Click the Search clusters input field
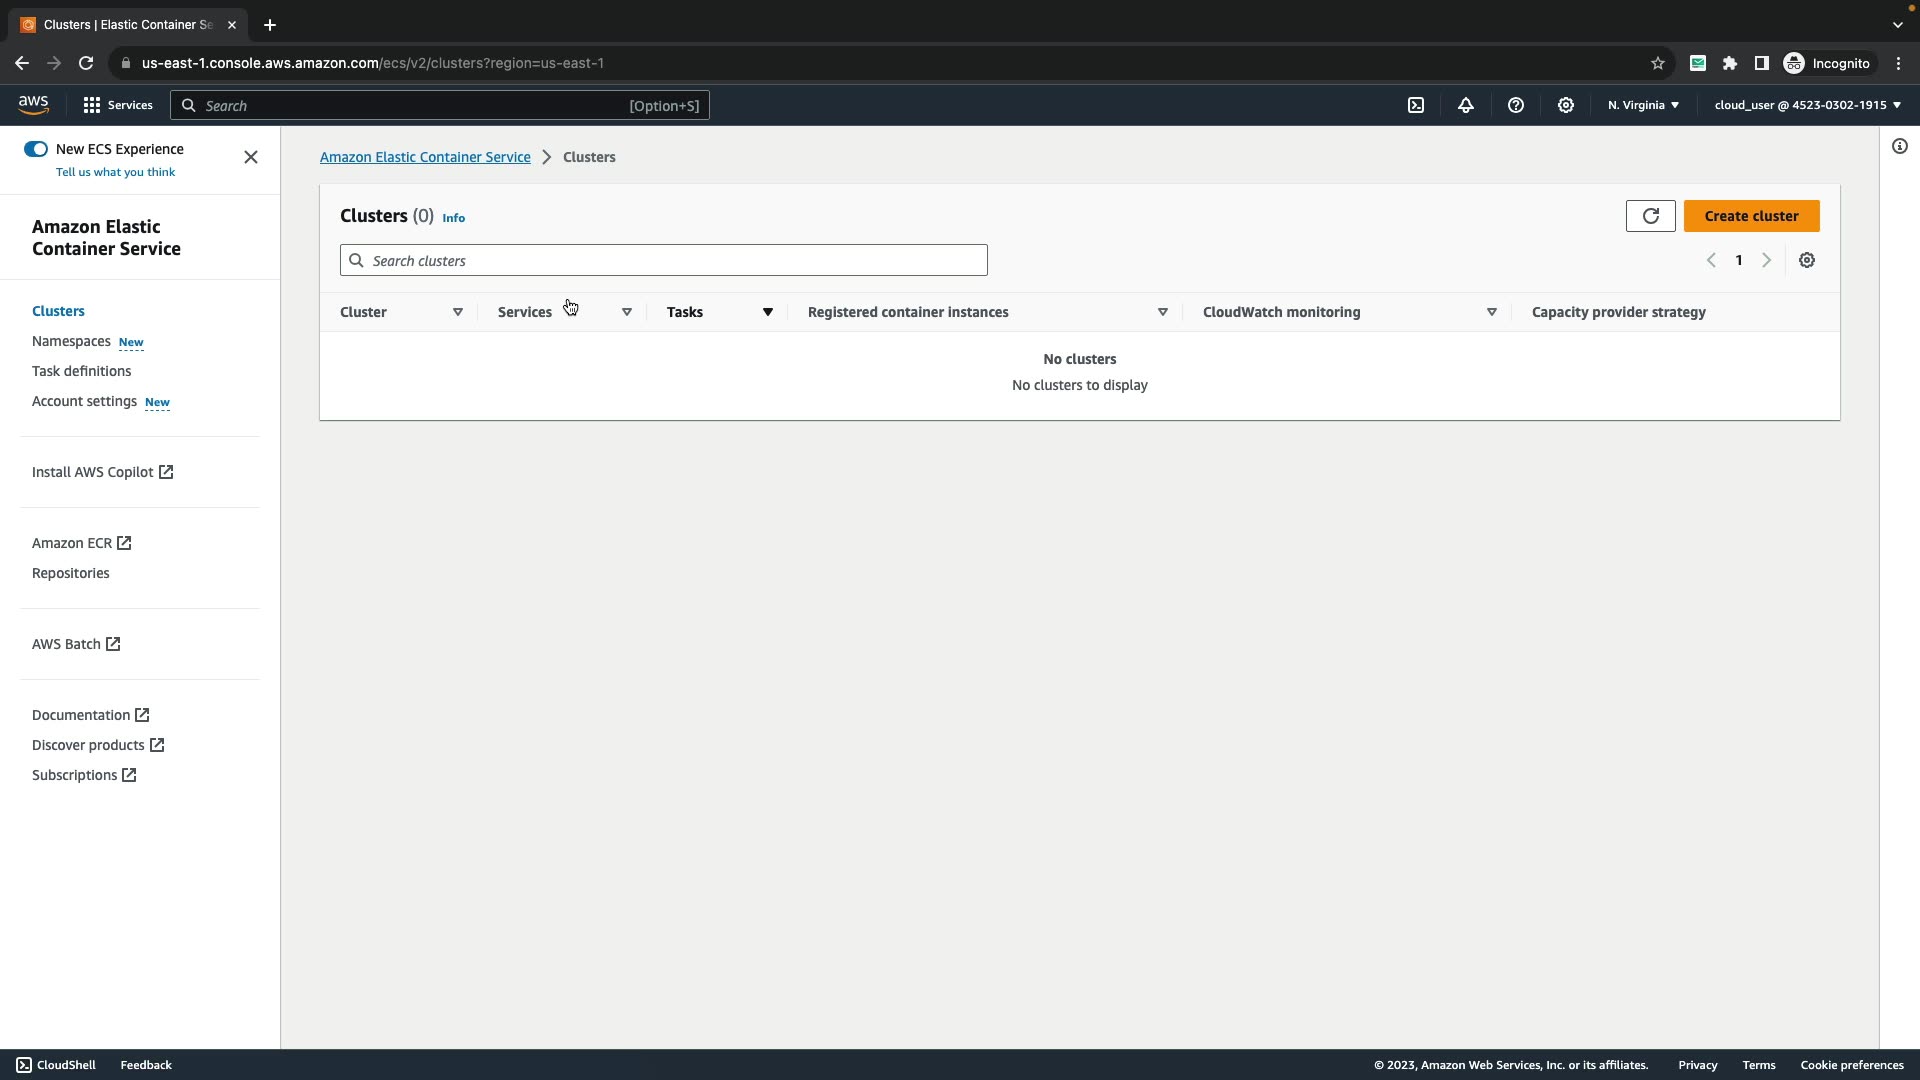Screen dimensions: 1920x1080 (664, 260)
